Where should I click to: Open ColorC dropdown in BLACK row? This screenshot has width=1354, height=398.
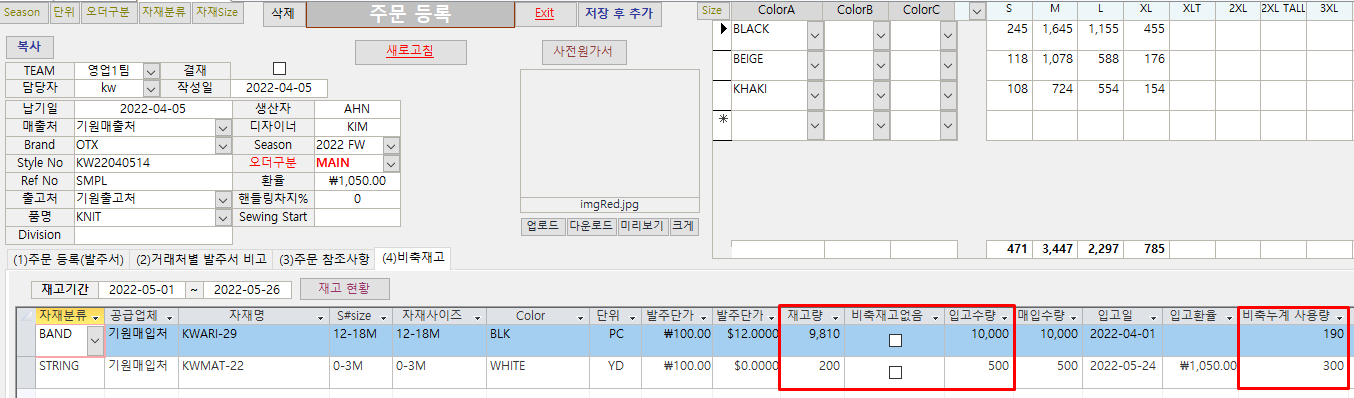click(x=948, y=35)
